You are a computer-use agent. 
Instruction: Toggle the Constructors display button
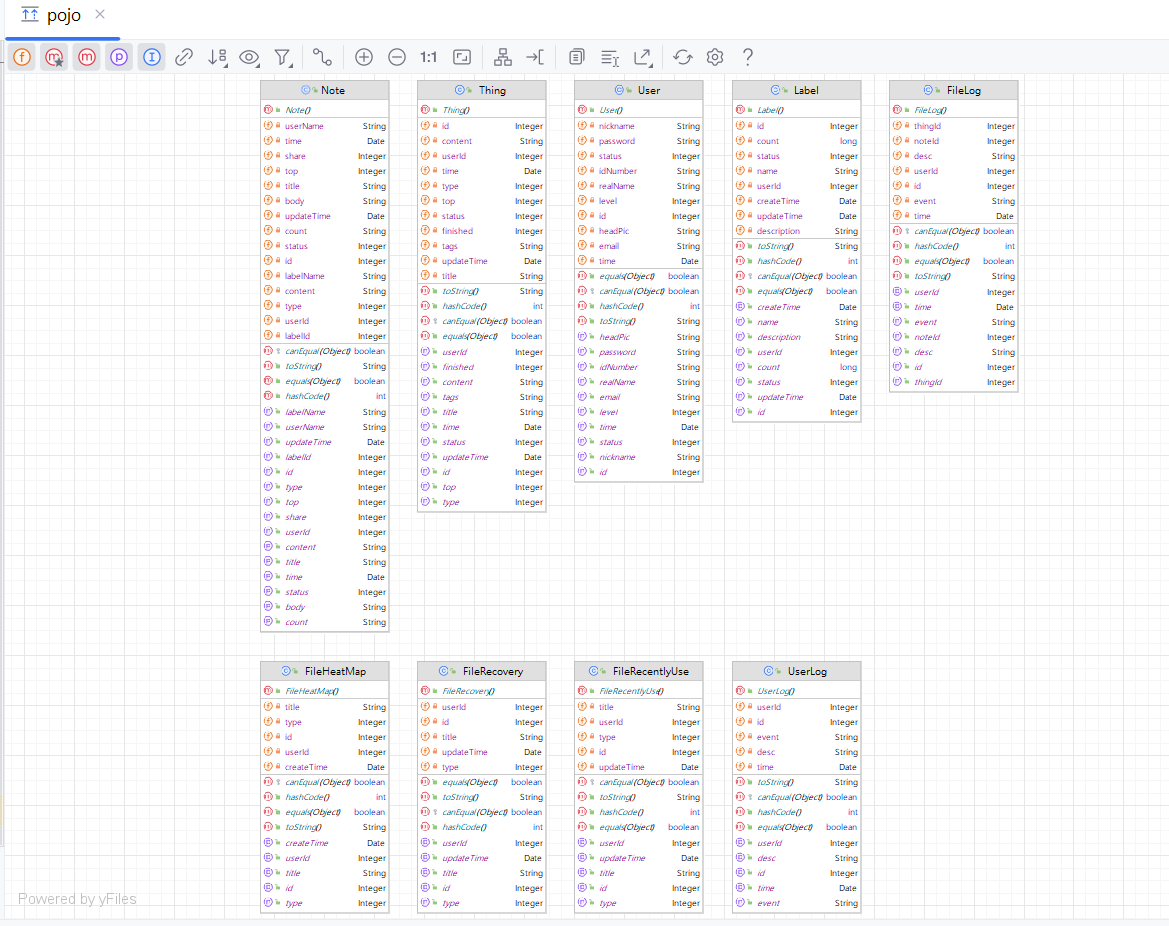tap(54, 57)
